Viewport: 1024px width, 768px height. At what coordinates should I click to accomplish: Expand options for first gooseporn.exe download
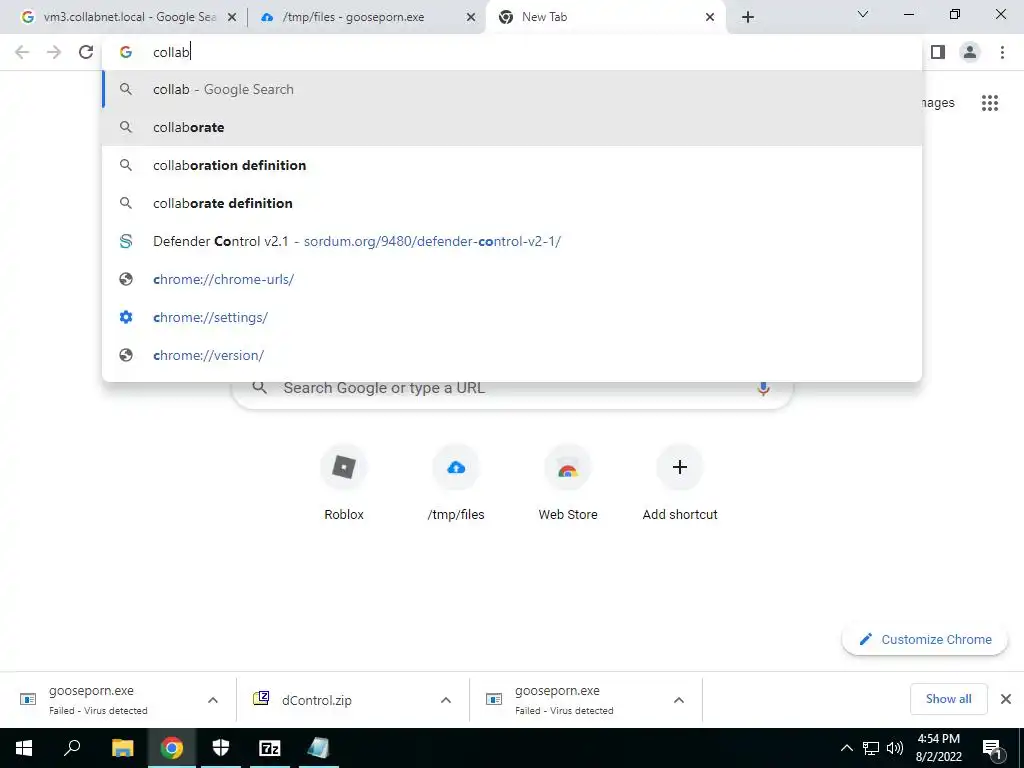[213, 700]
